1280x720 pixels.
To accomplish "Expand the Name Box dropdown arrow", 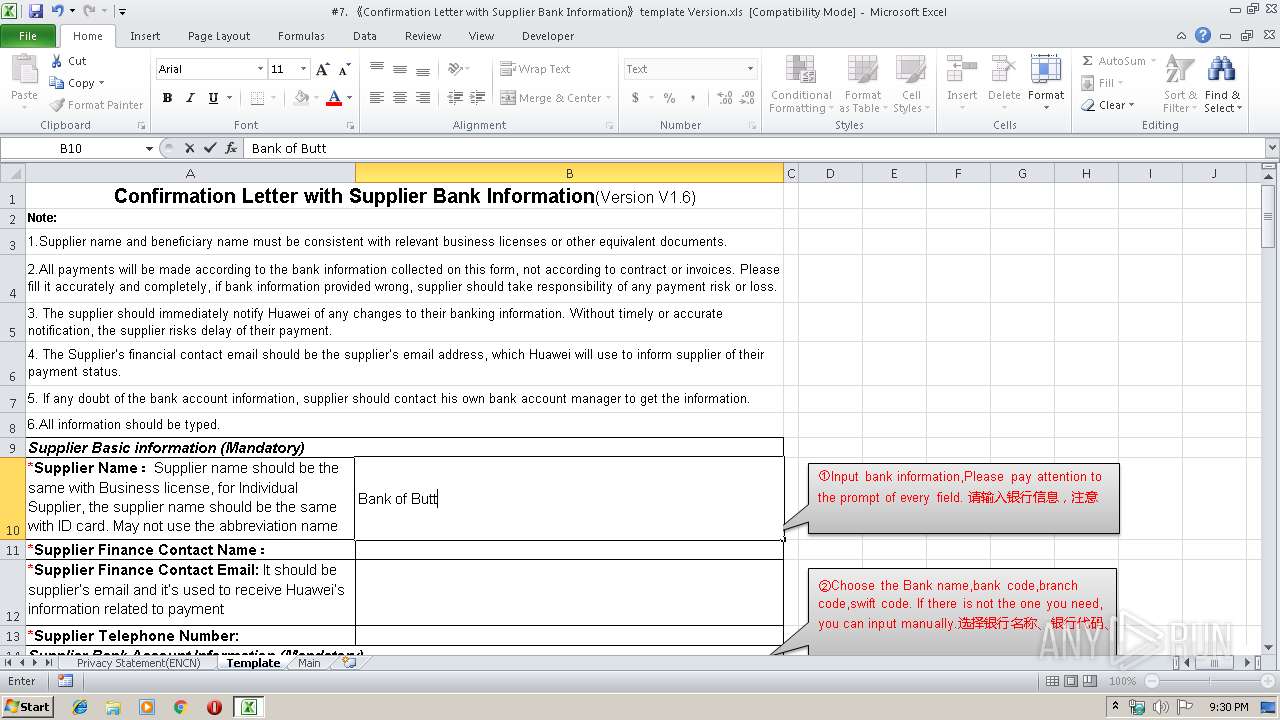I will tap(149, 148).
